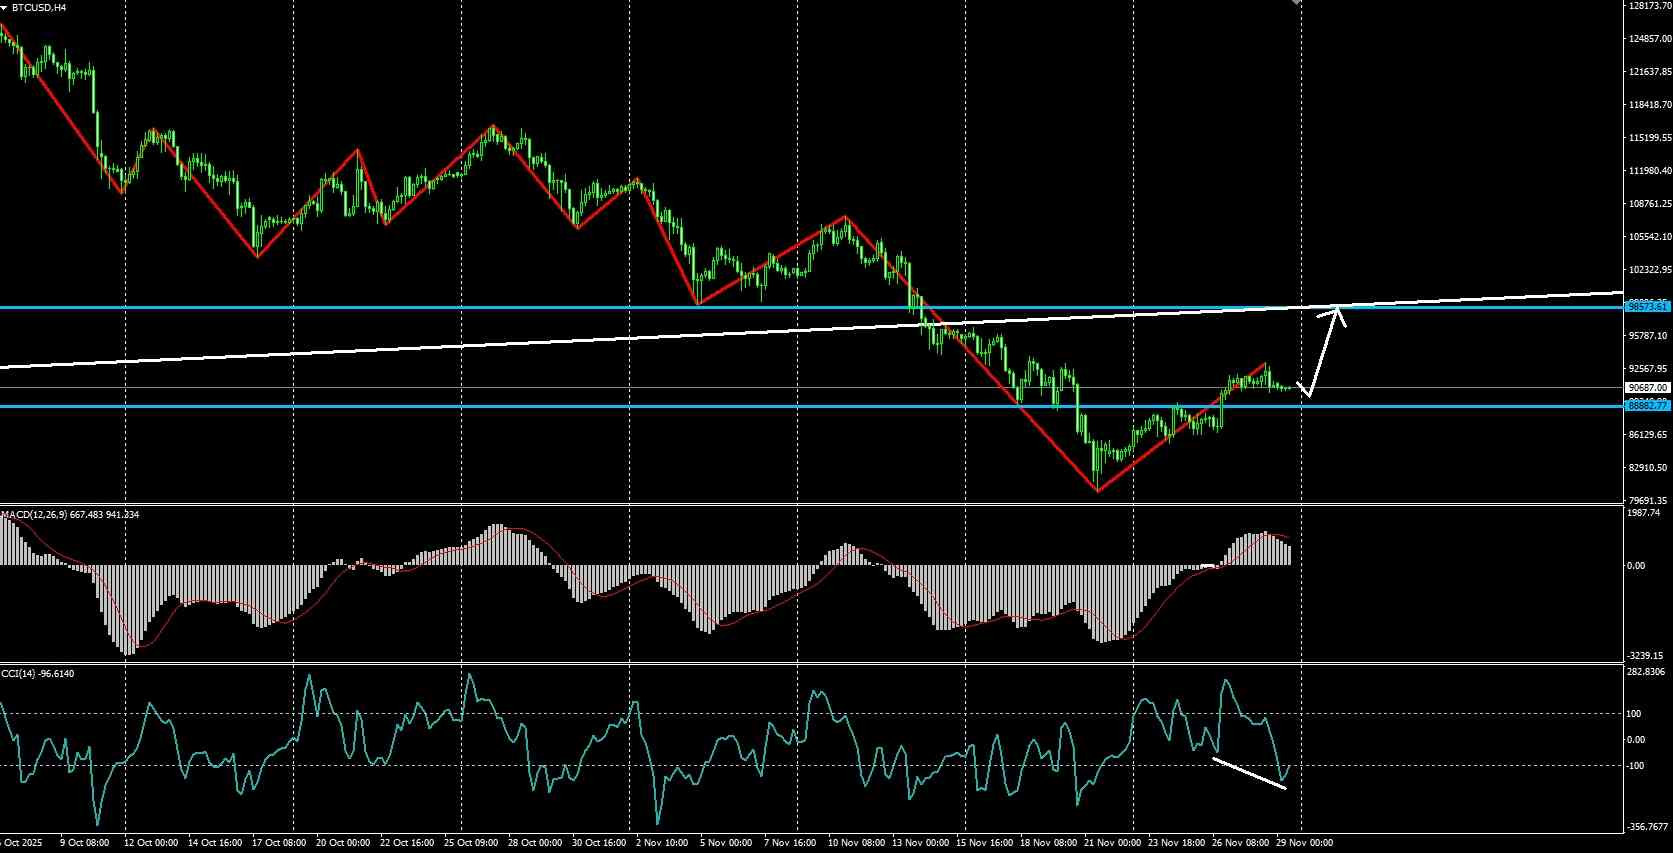Image resolution: width=1673 pixels, height=853 pixels.
Task: Click price scale value 128173.70
Action: click(1650, 6)
